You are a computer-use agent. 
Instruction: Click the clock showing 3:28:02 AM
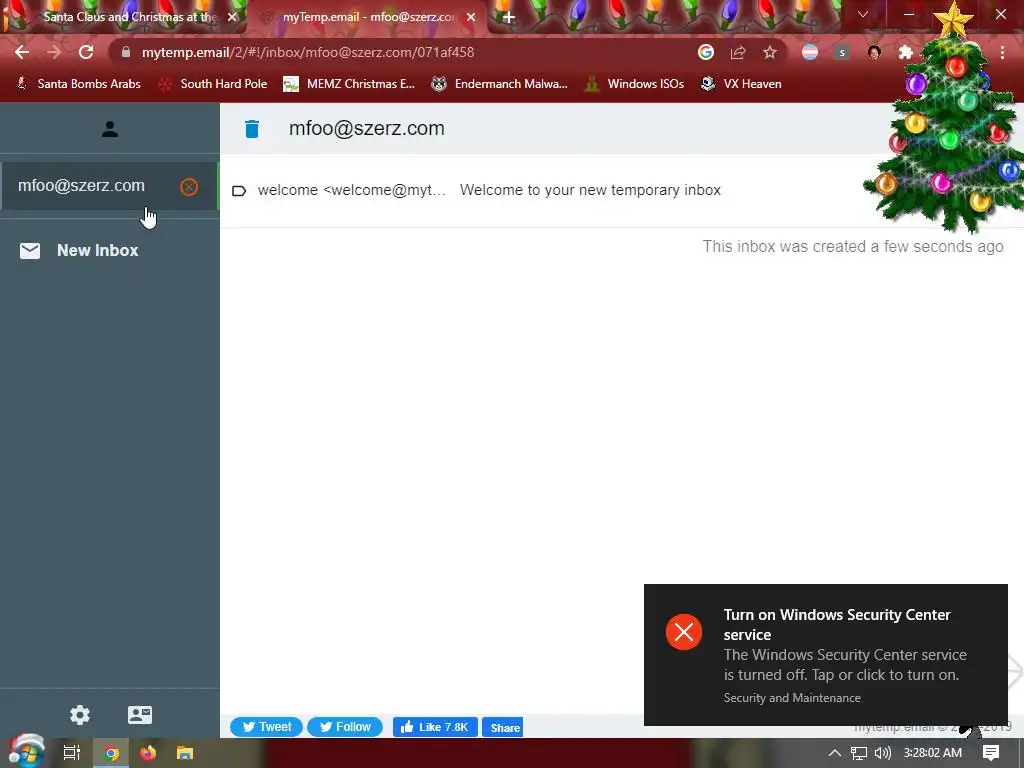click(933, 753)
